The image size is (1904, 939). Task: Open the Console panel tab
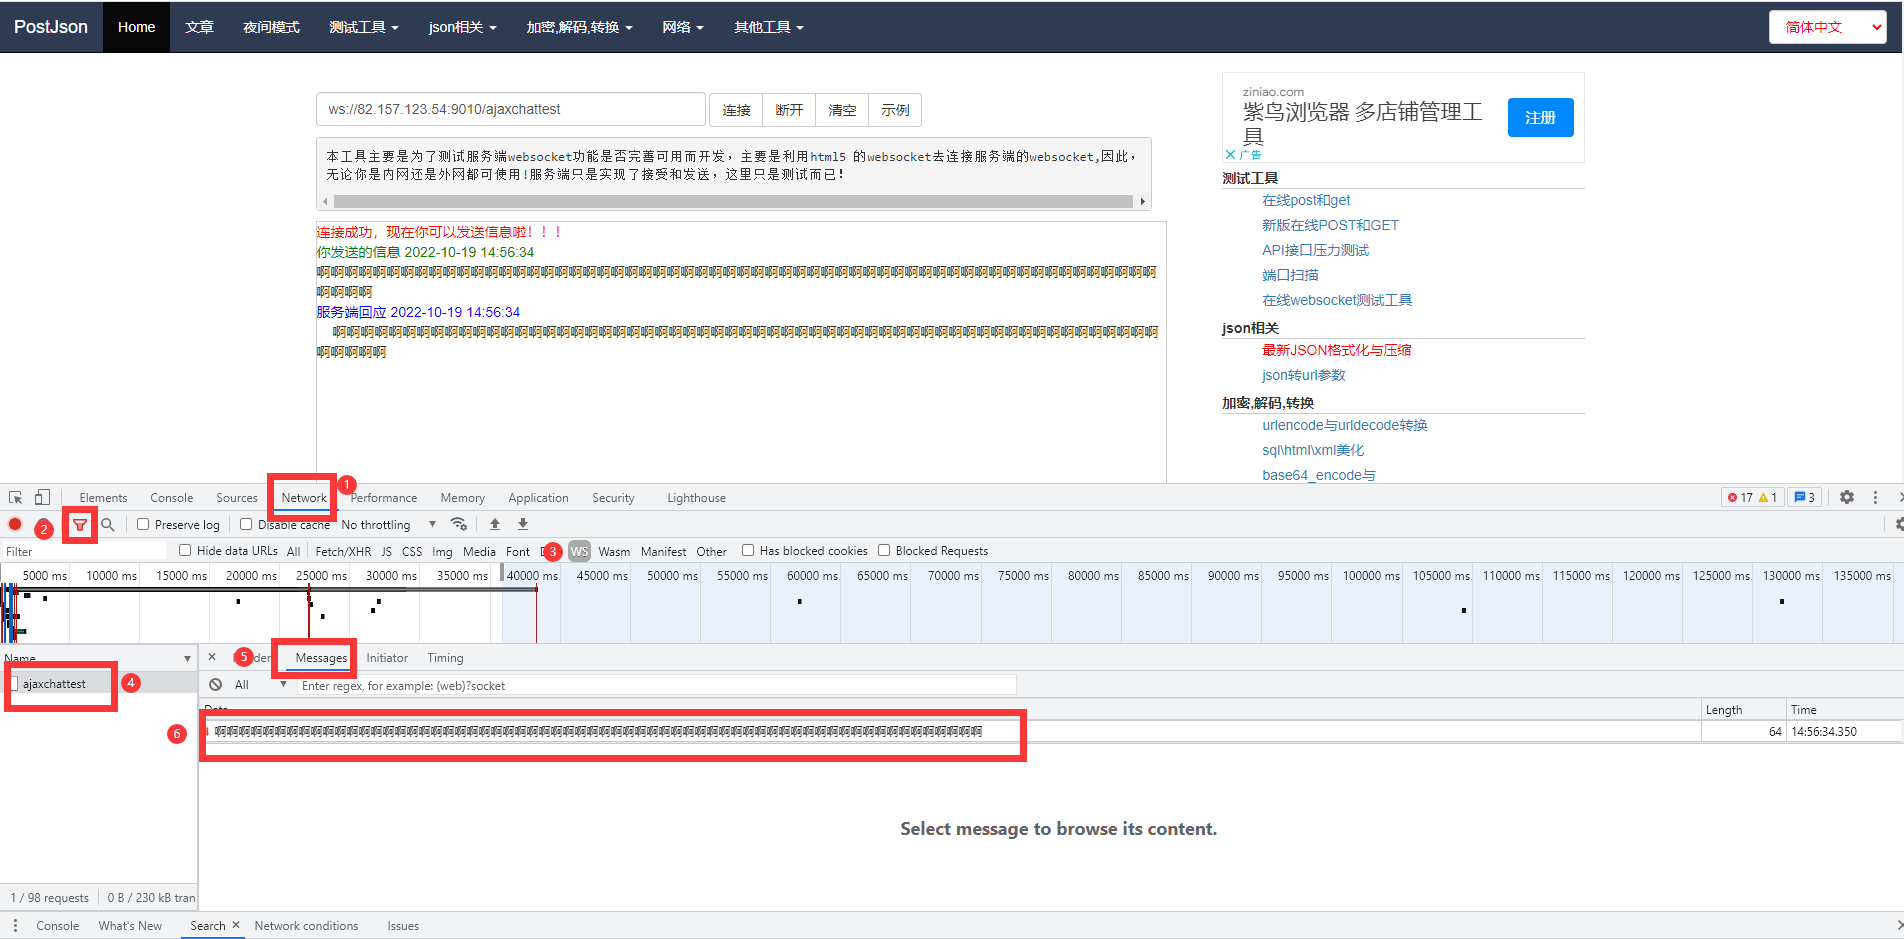[x=171, y=497]
